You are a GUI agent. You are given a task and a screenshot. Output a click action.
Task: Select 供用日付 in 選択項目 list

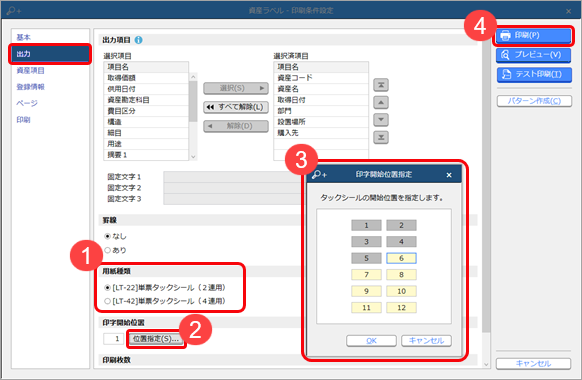tap(146, 89)
